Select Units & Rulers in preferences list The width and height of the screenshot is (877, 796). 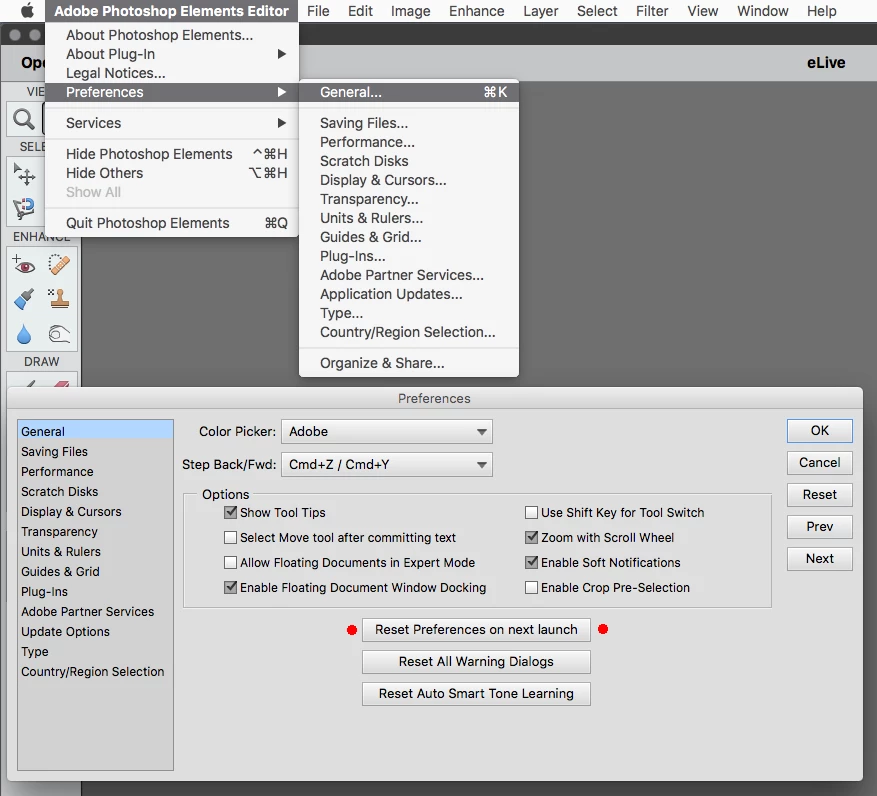pos(95,552)
